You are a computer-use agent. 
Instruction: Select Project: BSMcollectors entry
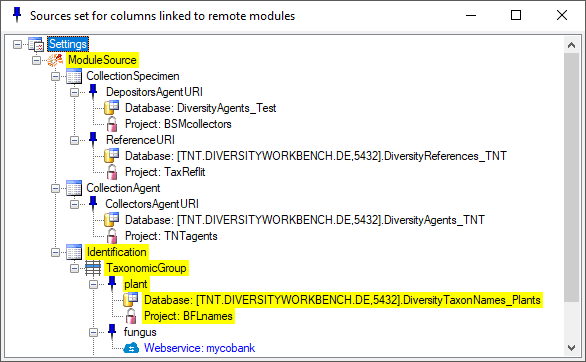[x=178, y=124]
